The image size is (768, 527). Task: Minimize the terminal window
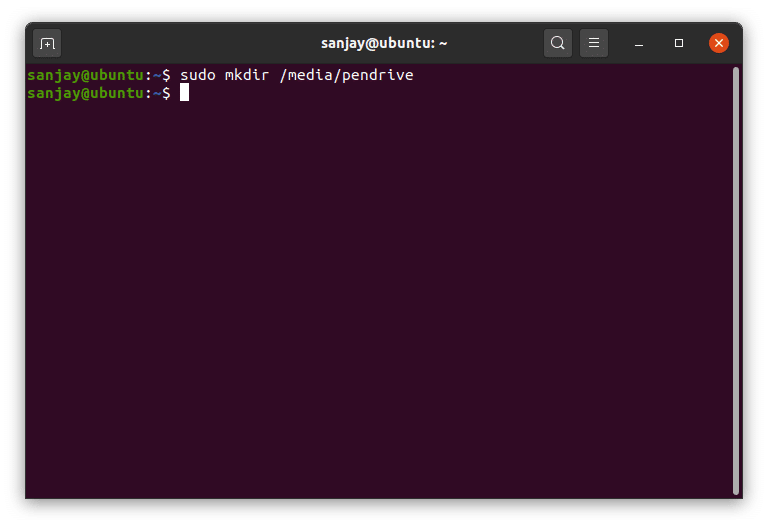(x=639, y=44)
